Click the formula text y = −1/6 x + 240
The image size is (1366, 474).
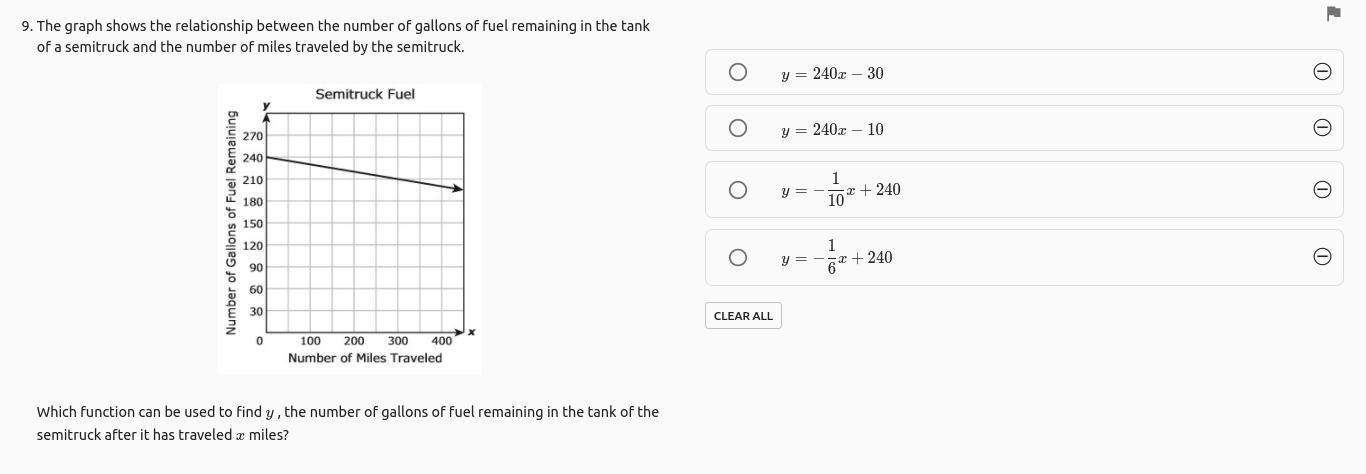click(x=836, y=258)
